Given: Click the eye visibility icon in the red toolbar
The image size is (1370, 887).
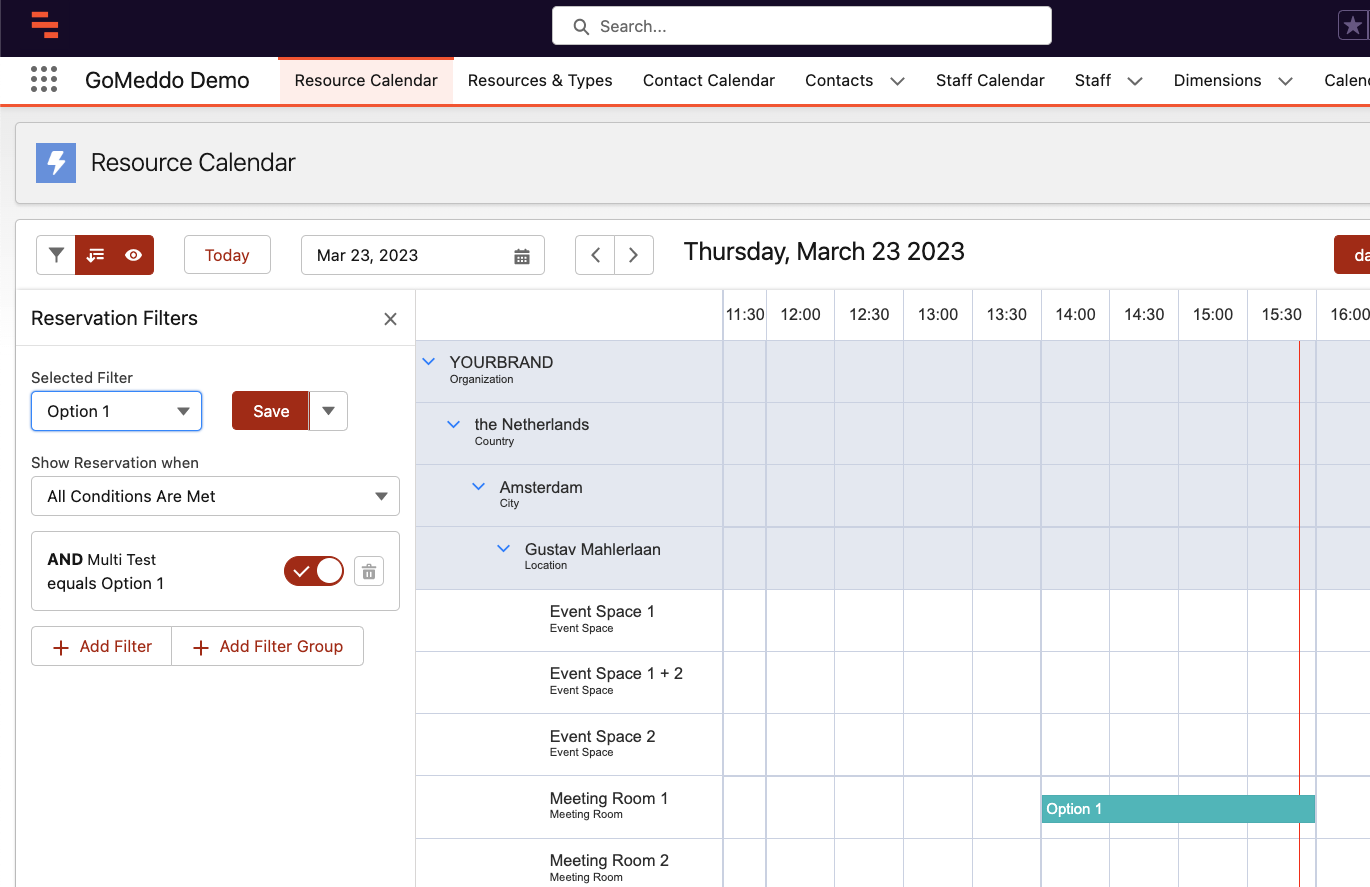Looking at the screenshot, I should [x=133, y=255].
